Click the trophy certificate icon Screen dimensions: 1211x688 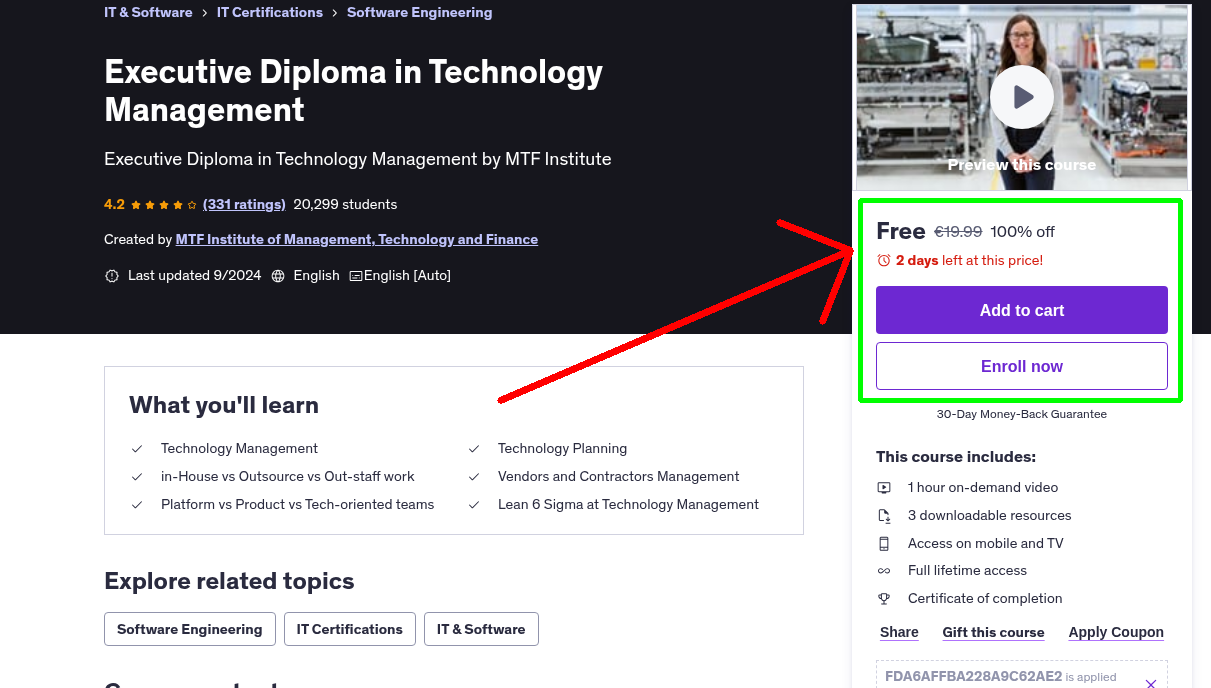click(884, 599)
